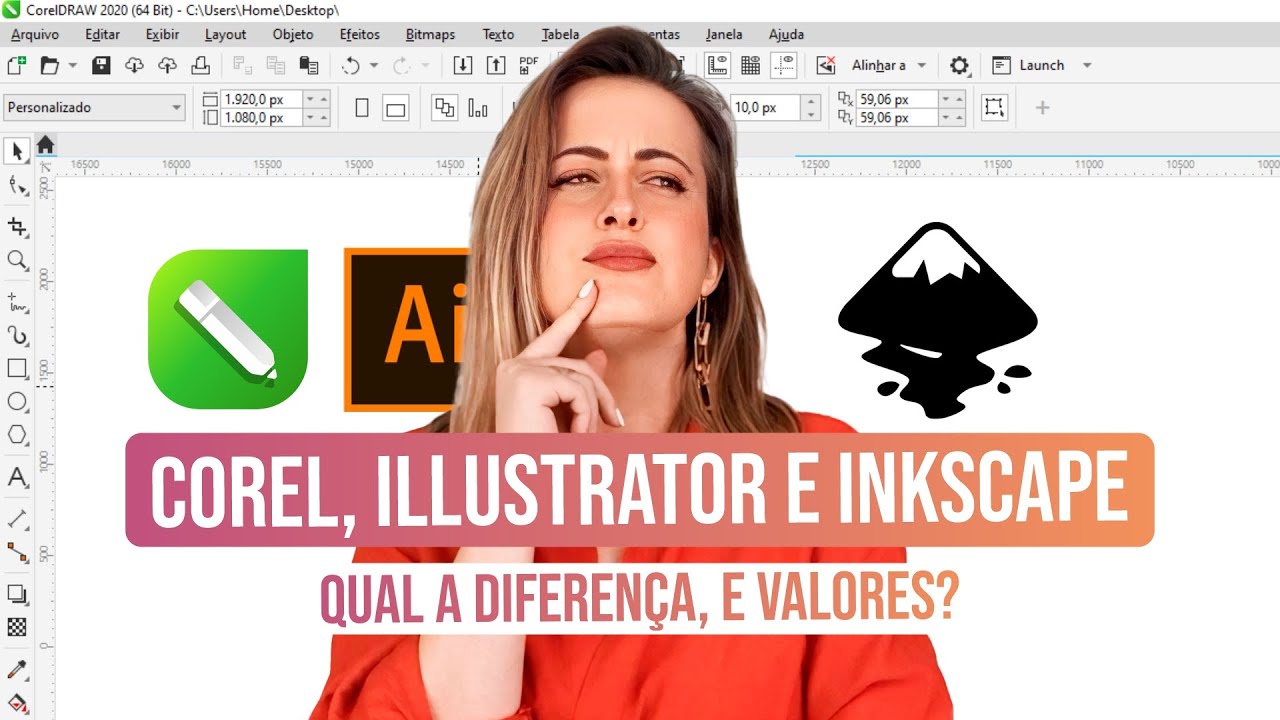Undo the last action

click(x=351, y=65)
